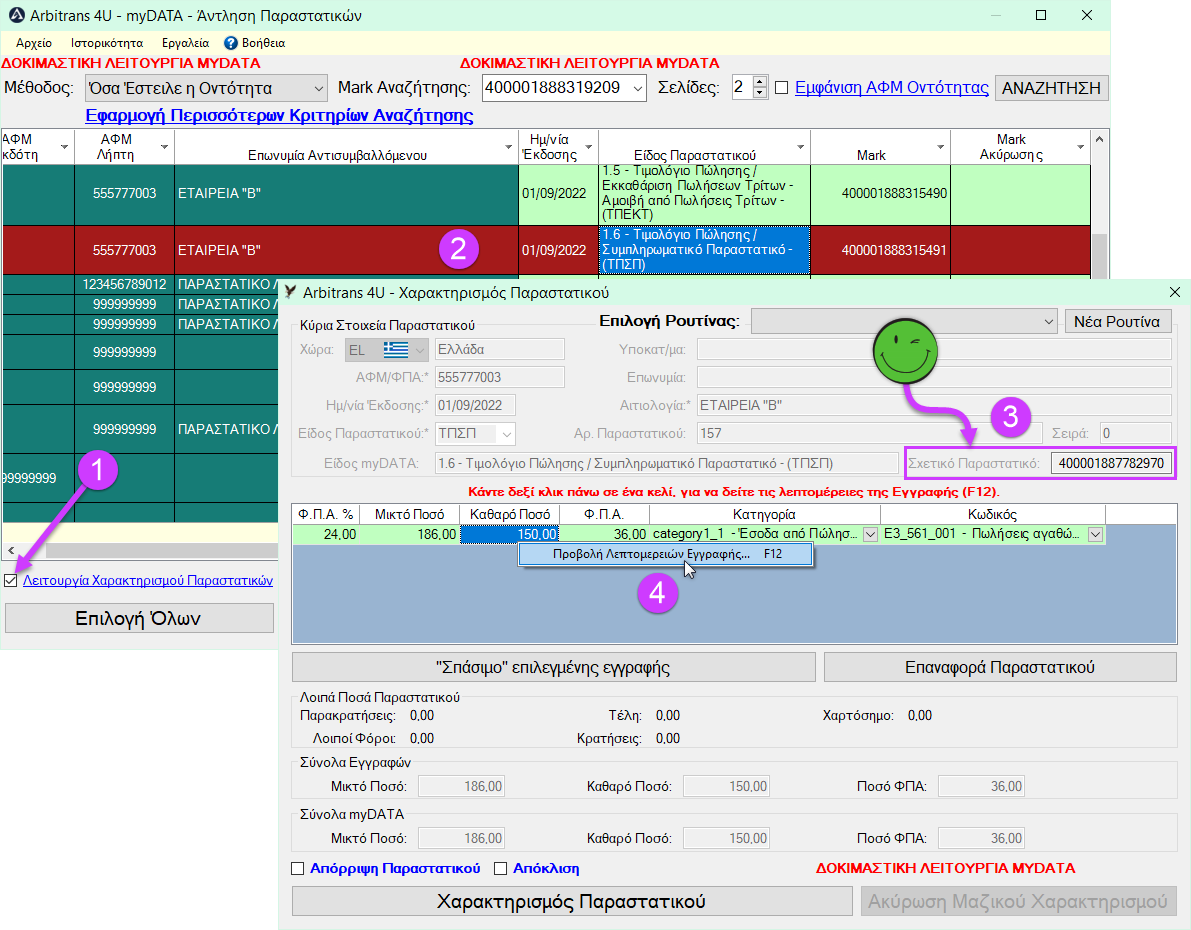
Task: Click the Λειτουργία Χαρακτηρισμού Παραστατικών link
Action: click(148, 580)
